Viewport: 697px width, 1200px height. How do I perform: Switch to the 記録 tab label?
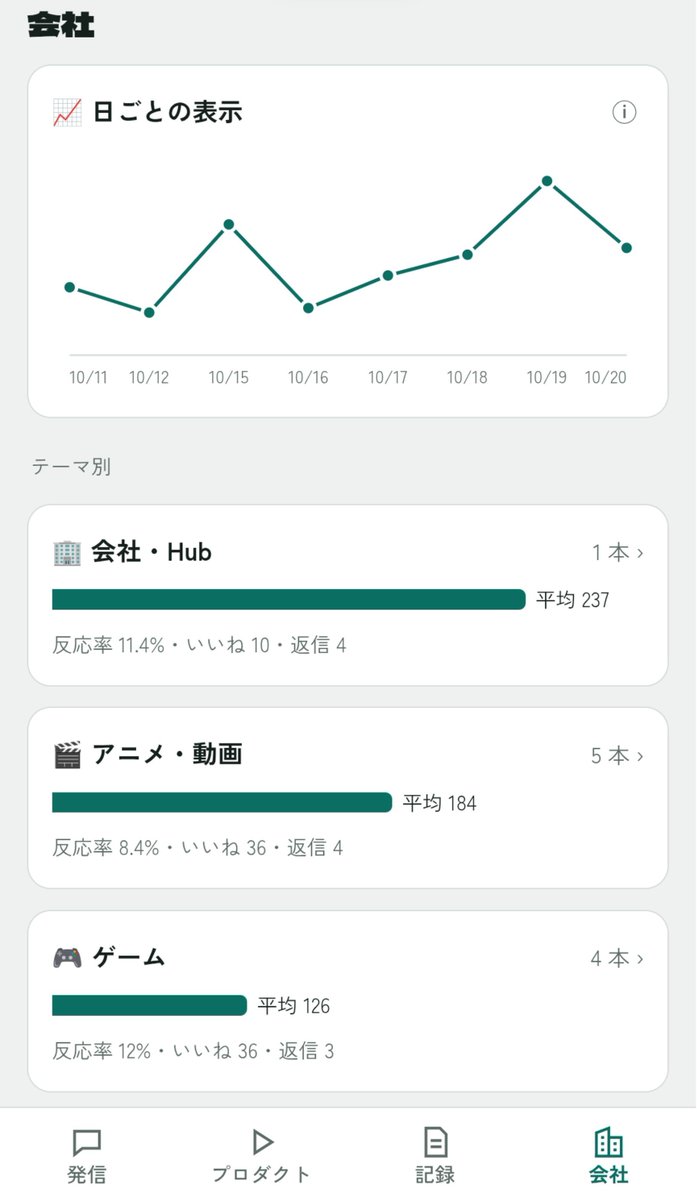(435, 1175)
